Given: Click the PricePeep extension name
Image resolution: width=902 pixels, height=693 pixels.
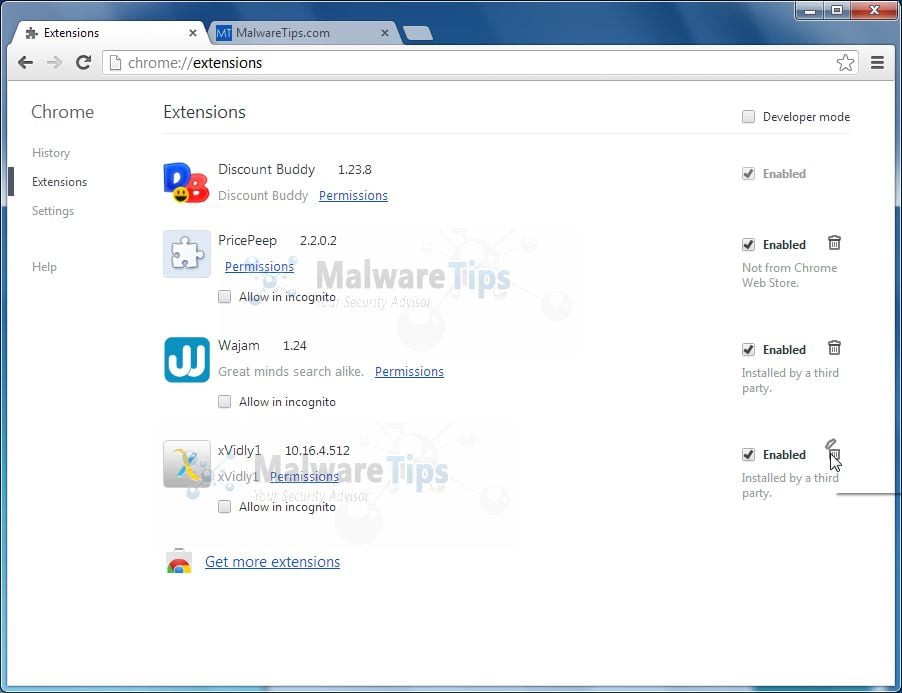Looking at the screenshot, I should 247,240.
